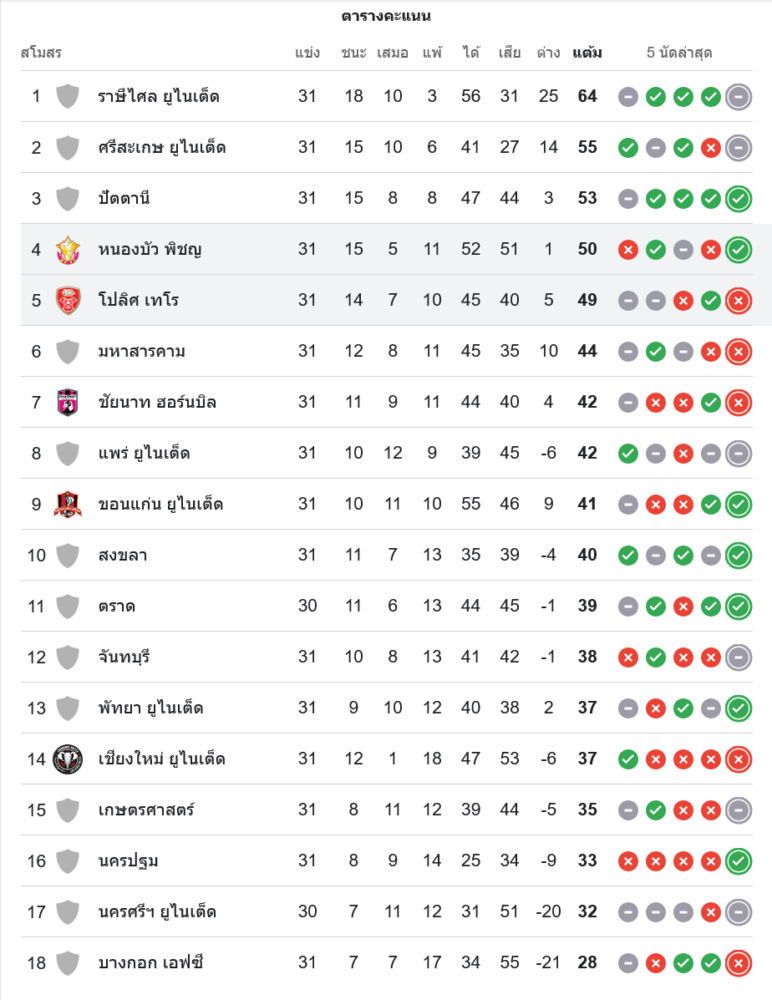This screenshot has width=772, height=1000.
Task: Click บางกอก เอฟซี's circled latest loss icon
Action: coord(738,963)
